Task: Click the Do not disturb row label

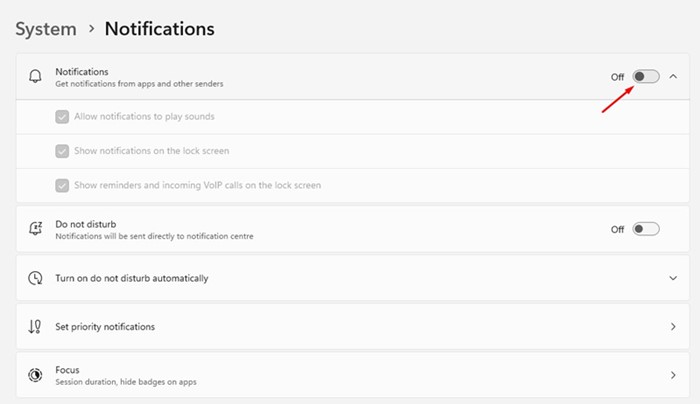Action: 86,224
